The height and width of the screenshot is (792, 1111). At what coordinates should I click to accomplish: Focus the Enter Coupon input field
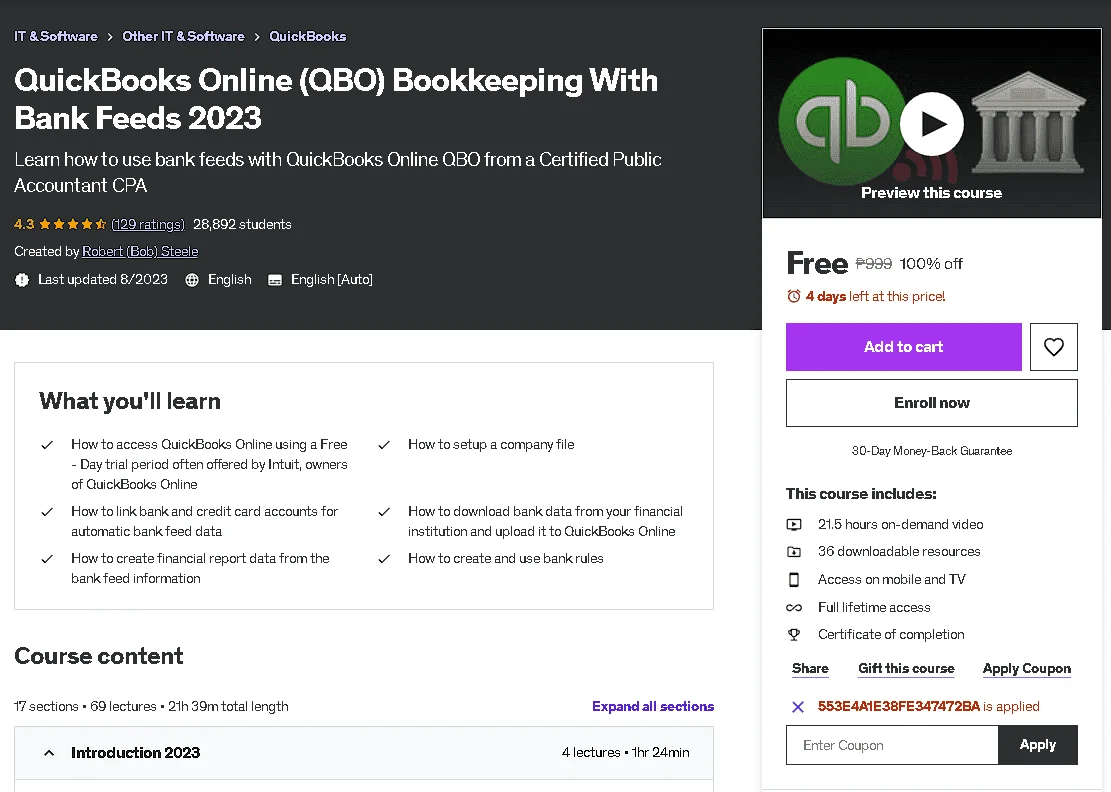[x=892, y=745]
